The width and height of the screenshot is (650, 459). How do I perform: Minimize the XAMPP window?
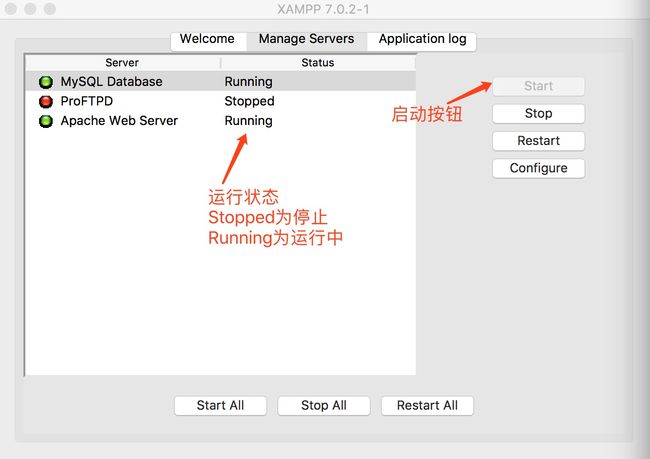(x=30, y=9)
